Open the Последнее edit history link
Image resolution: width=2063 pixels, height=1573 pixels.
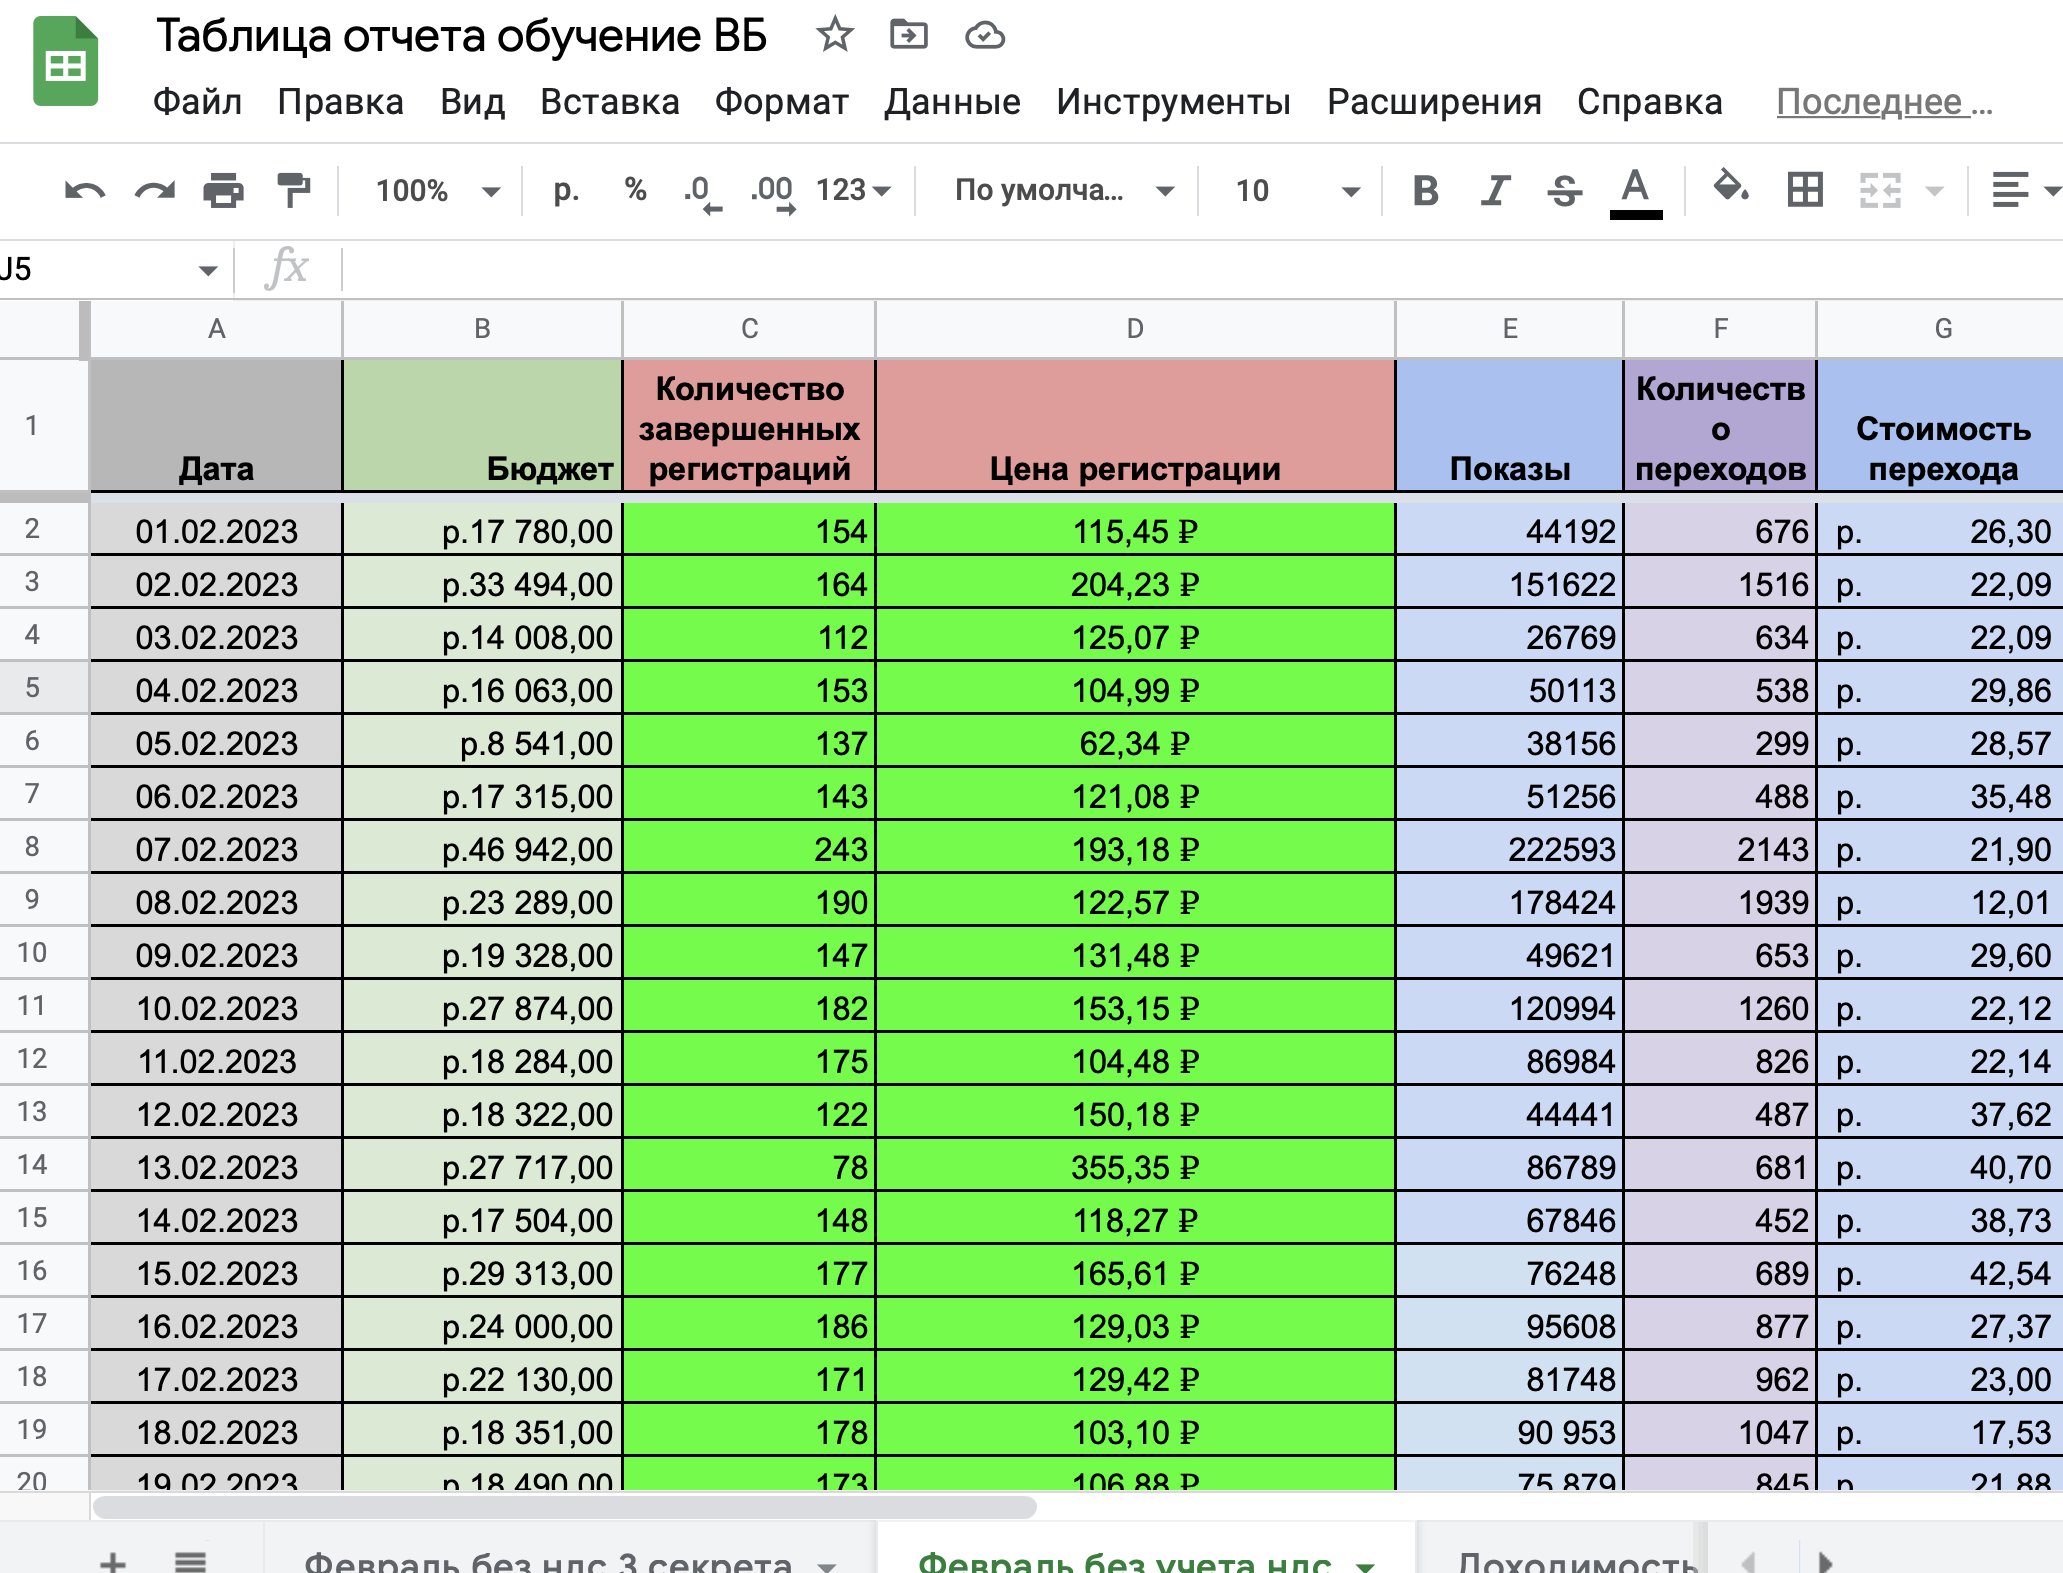point(1885,102)
